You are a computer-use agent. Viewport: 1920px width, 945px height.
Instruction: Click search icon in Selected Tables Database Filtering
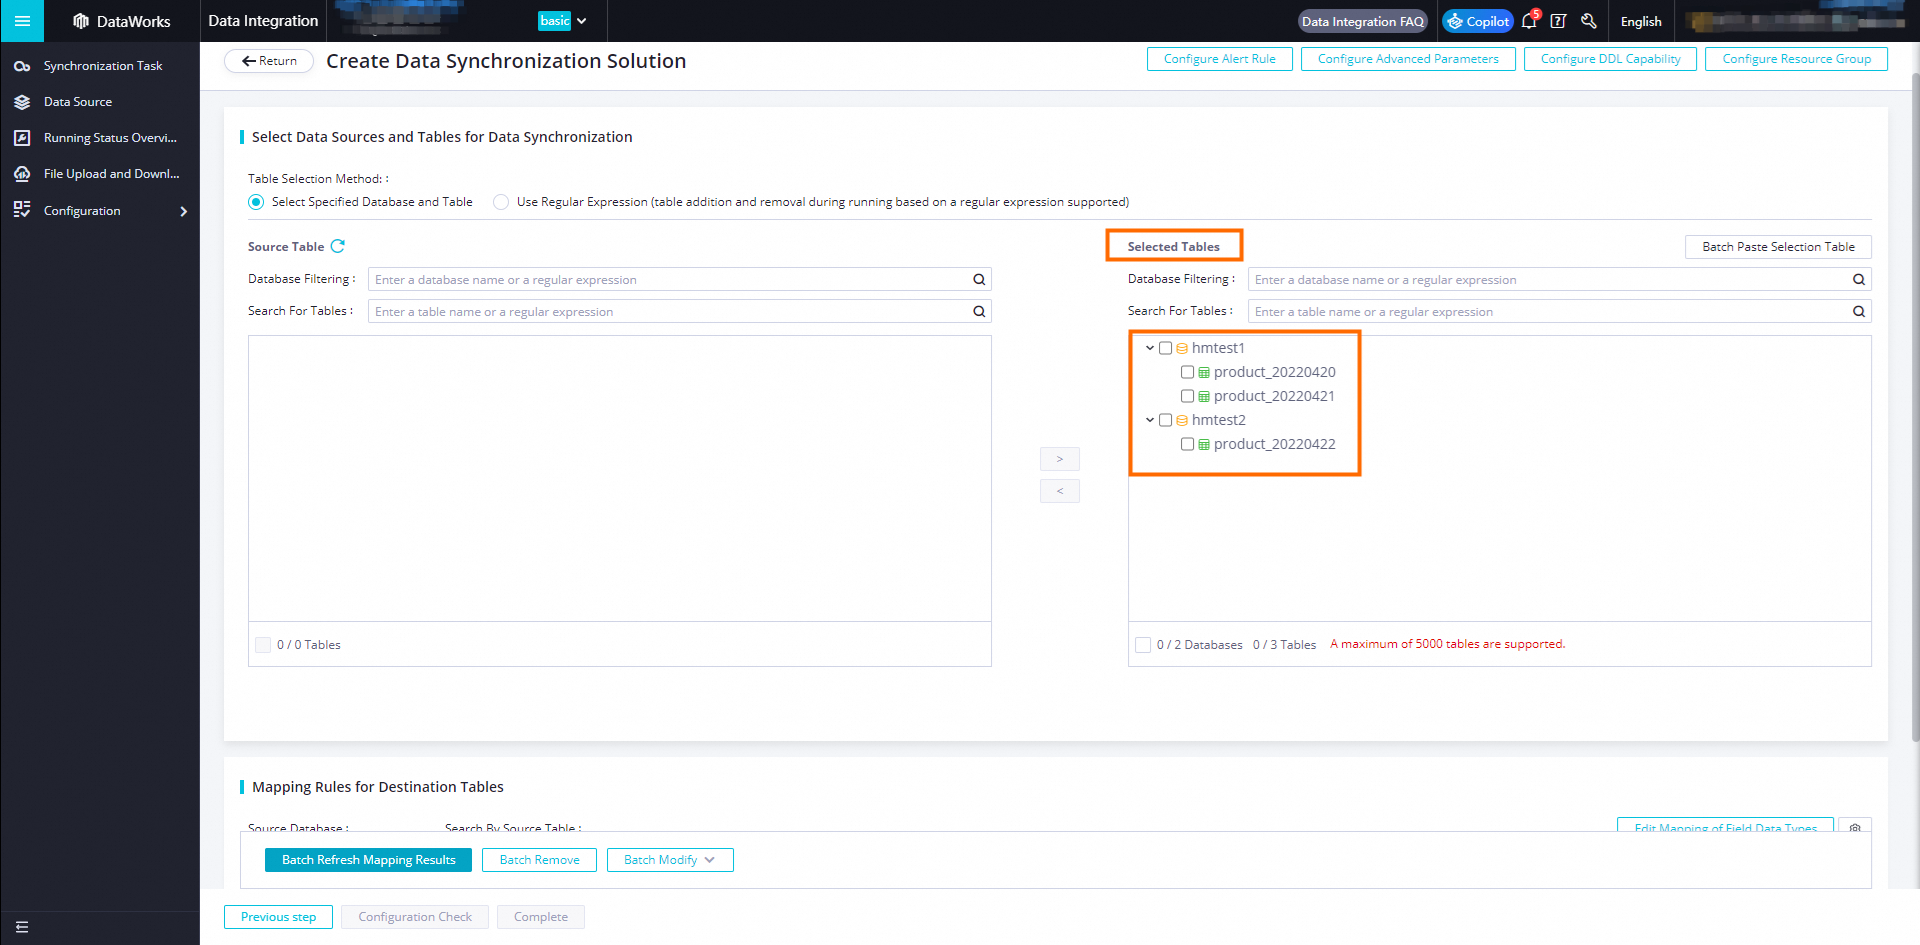[x=1859, y=280]
